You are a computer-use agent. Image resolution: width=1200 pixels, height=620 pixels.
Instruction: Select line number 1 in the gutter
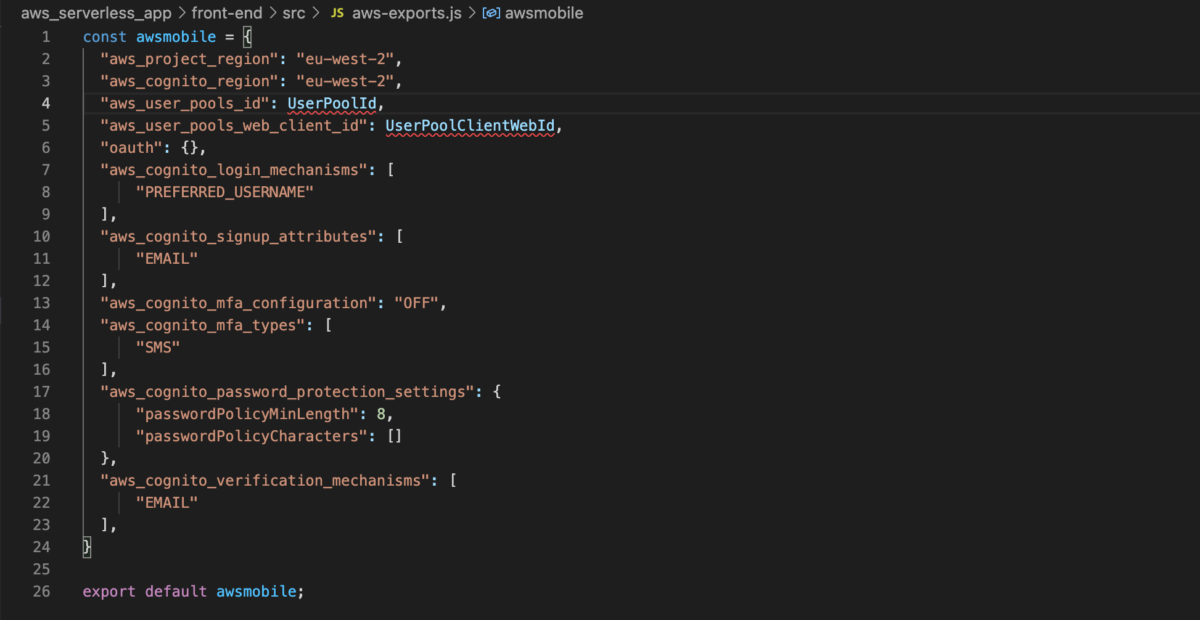45,37
